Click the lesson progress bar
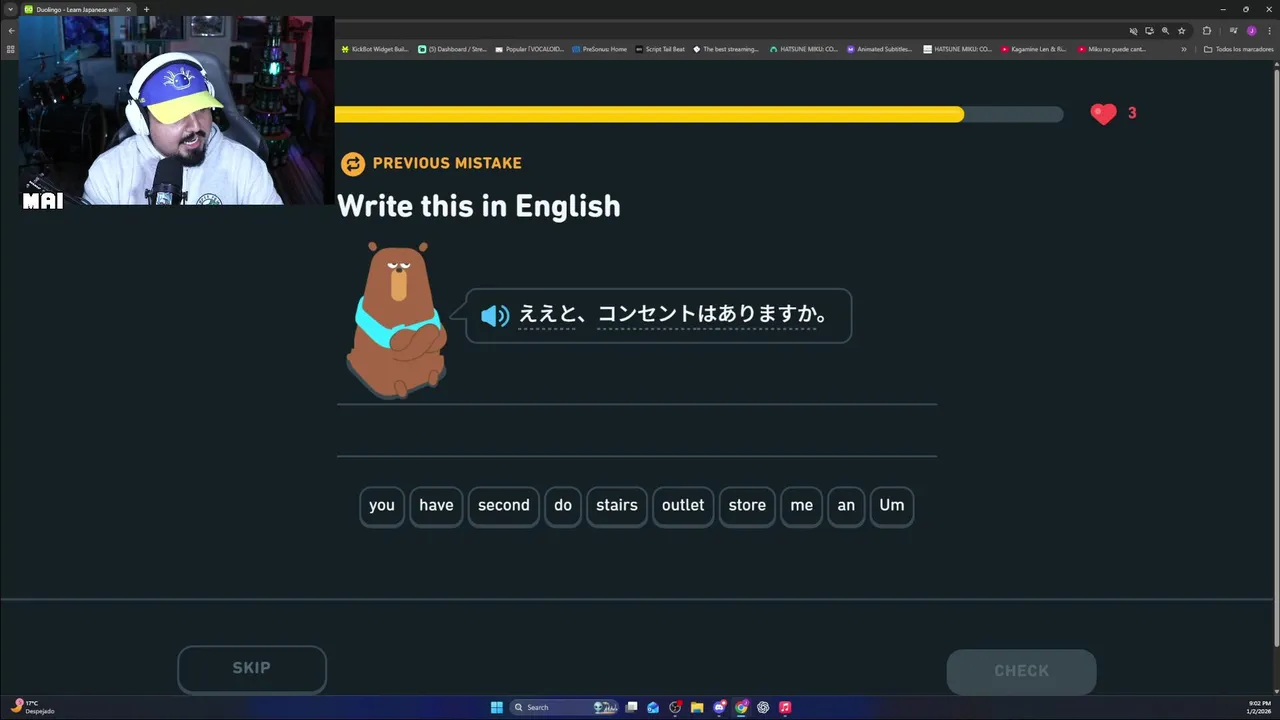 (699, 115)
